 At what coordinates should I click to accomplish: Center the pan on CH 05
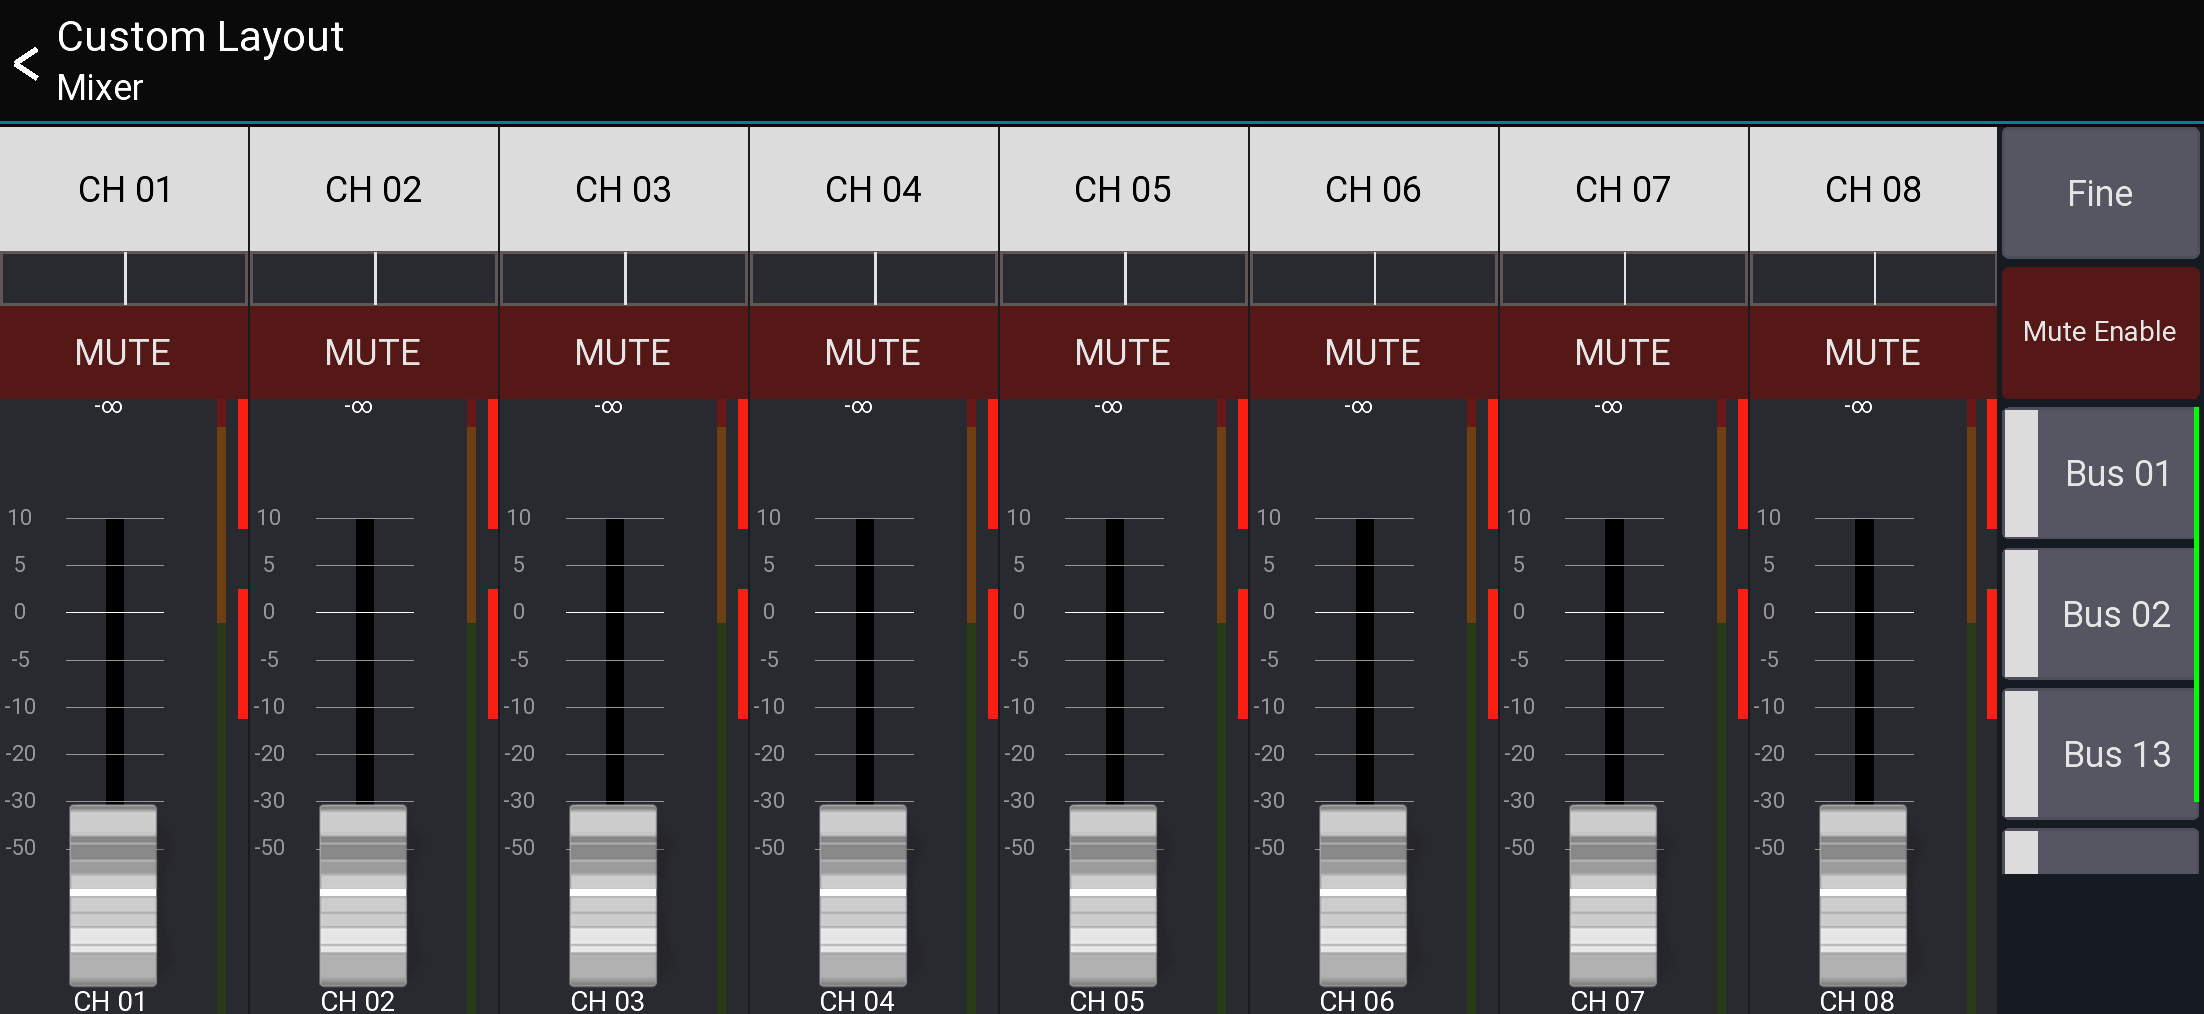tap(1123, 280)
